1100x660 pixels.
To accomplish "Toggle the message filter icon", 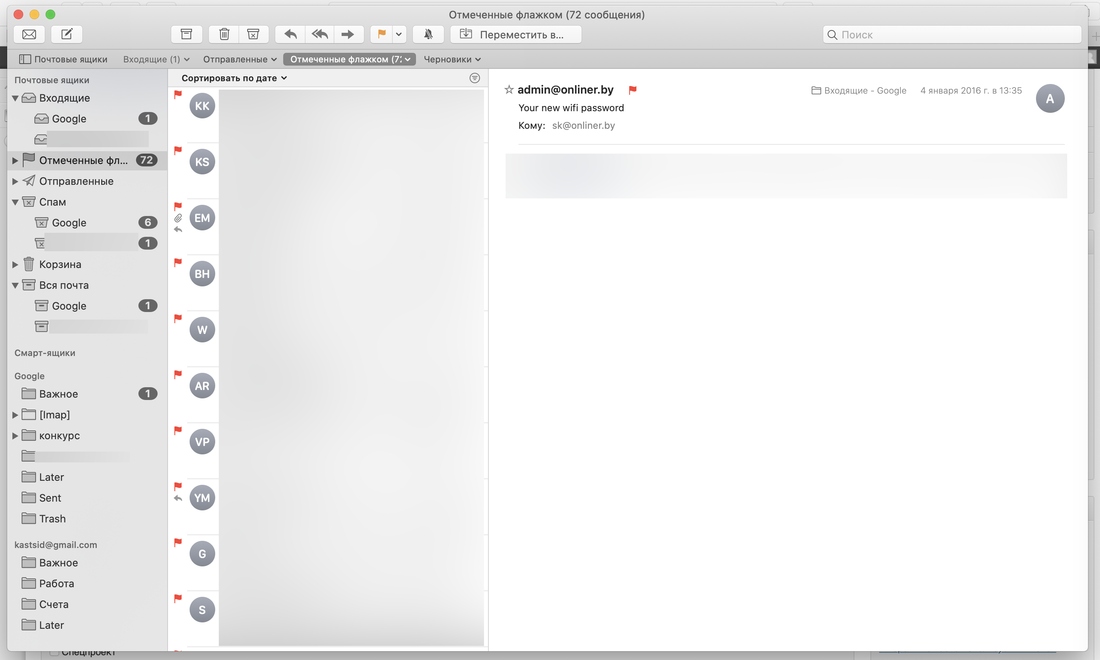I will coord(475,78).
